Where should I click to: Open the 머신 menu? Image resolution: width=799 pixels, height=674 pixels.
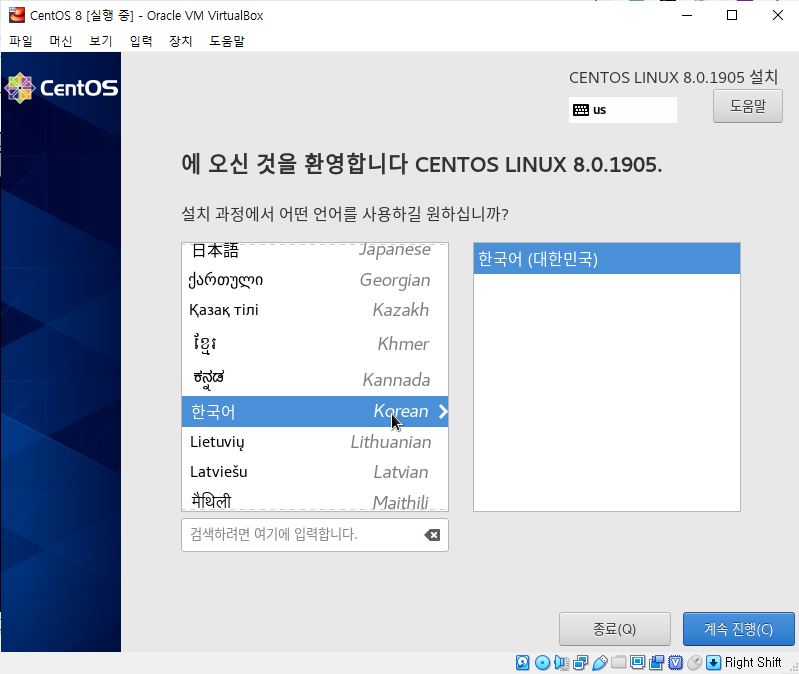point(61,41)
